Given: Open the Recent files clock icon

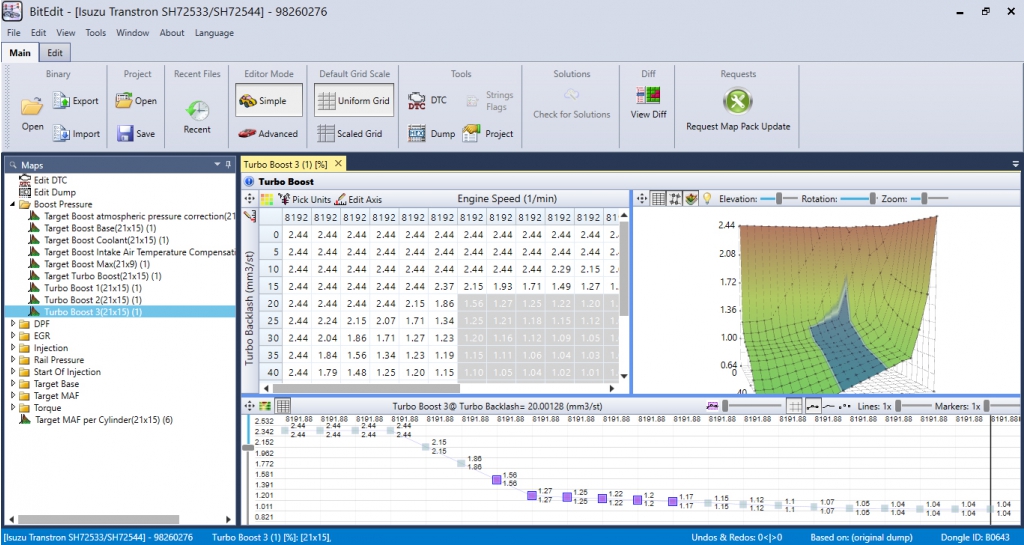Looking at the screenshot, I should point(197,110).
